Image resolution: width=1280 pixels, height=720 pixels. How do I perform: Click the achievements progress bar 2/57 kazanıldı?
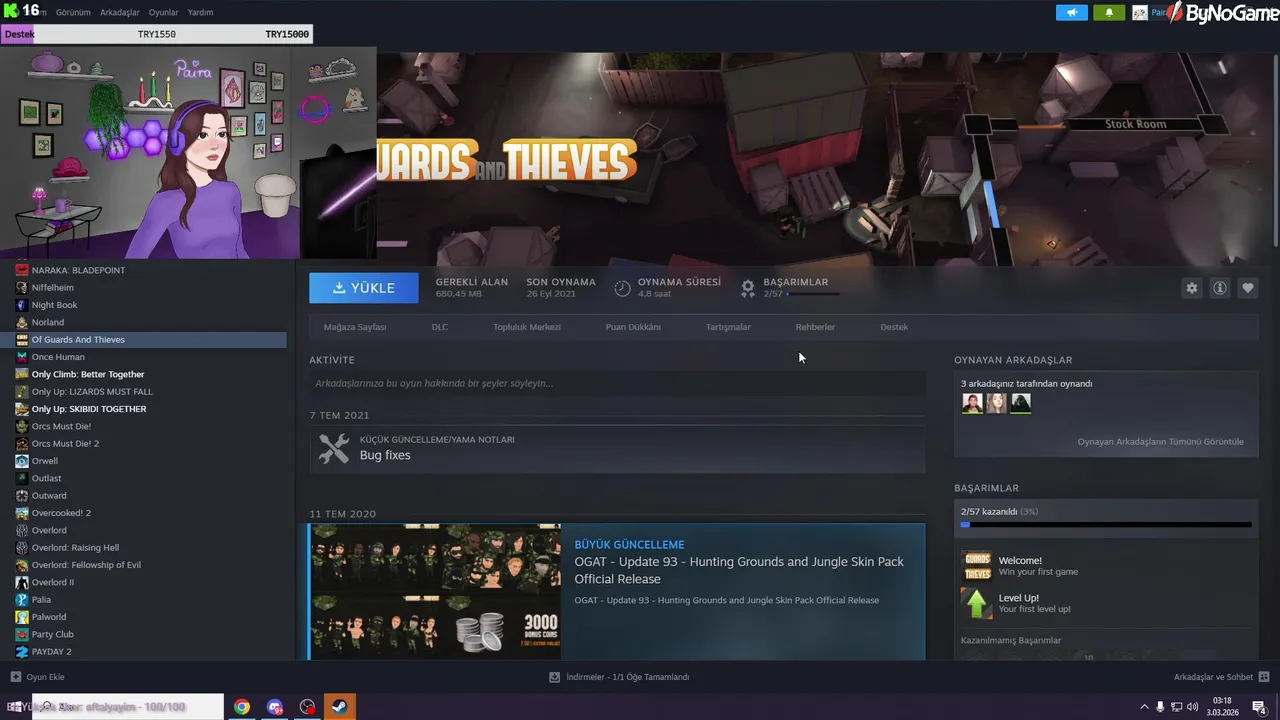tap(1106, 524)
